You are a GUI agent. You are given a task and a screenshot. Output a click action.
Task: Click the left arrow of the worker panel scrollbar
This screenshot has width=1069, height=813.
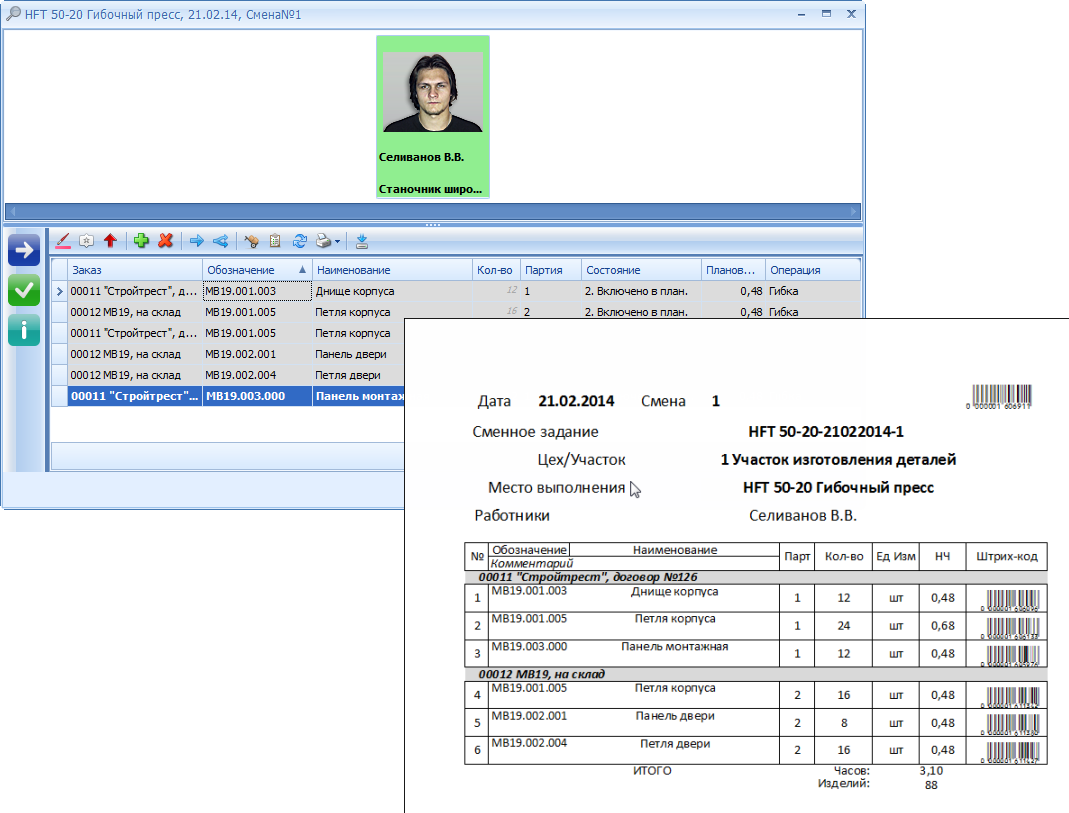point(12,211)
